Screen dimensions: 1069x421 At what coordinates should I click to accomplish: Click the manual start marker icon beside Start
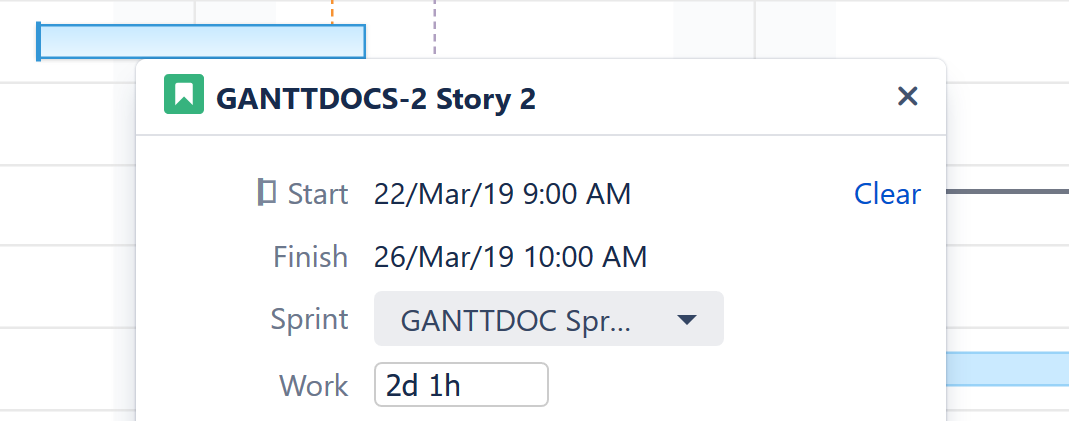tap(267, 192)
